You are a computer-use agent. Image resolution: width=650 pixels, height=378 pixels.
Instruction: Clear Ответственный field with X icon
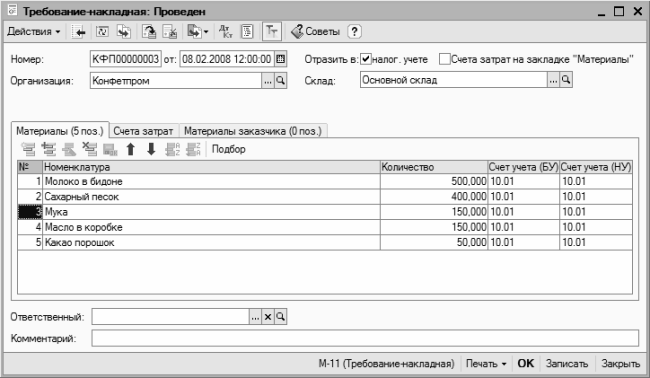[x=268, y=317]
